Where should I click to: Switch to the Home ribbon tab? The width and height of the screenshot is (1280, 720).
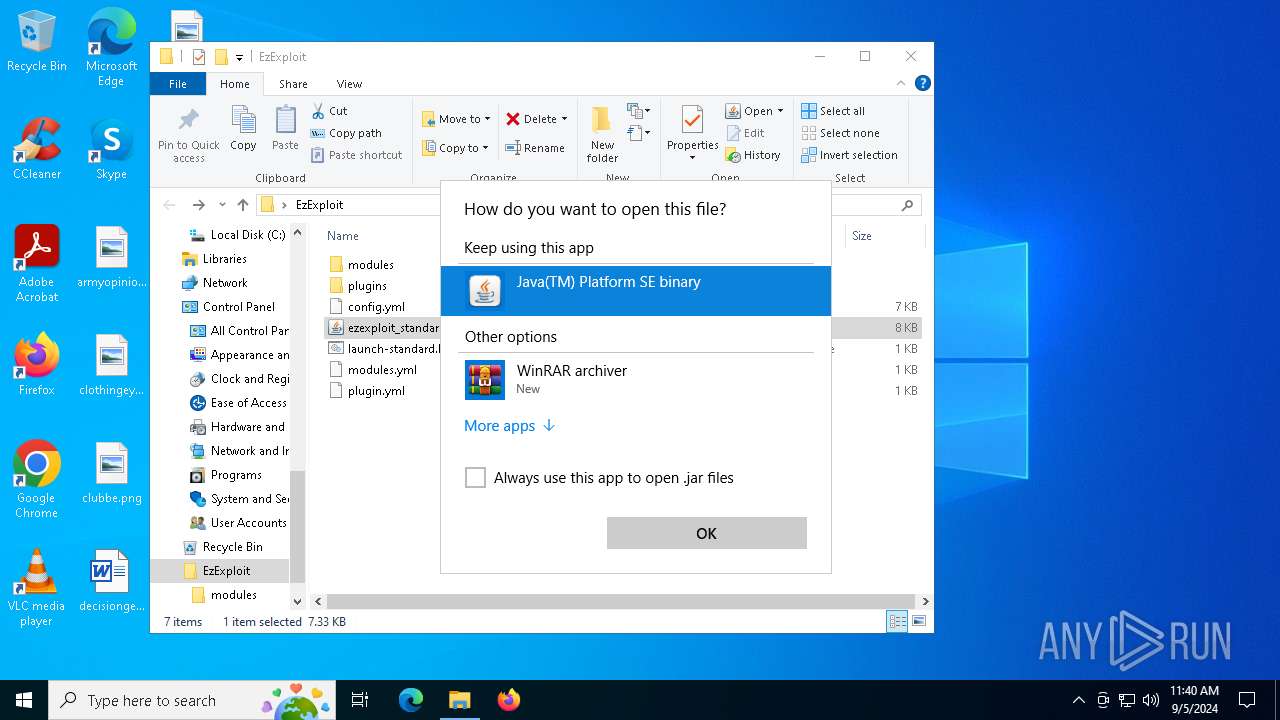tap(235, 84)
